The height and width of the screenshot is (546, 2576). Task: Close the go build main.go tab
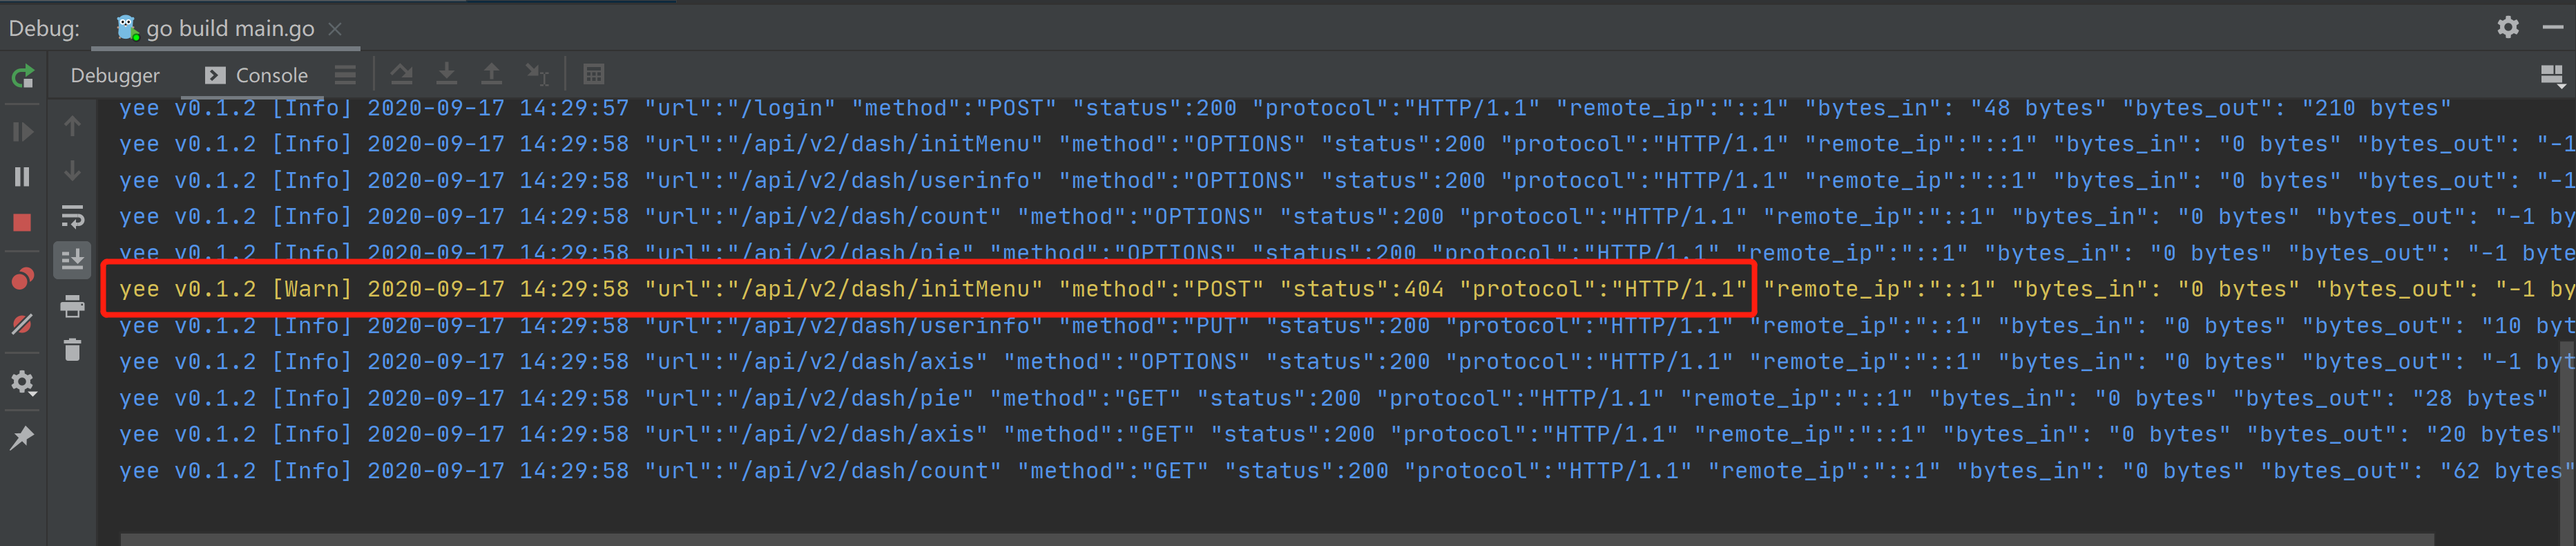coord(335,28)
